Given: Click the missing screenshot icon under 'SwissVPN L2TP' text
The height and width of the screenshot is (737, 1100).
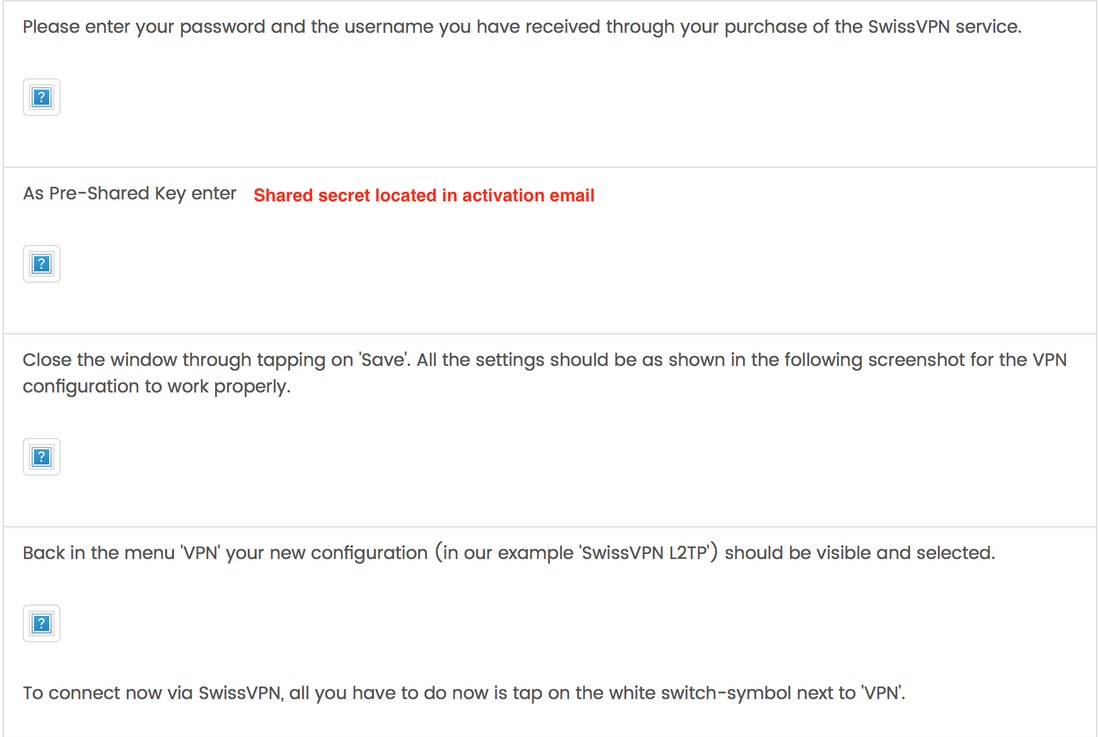Looking at the screenshot, I should (41, 623).
